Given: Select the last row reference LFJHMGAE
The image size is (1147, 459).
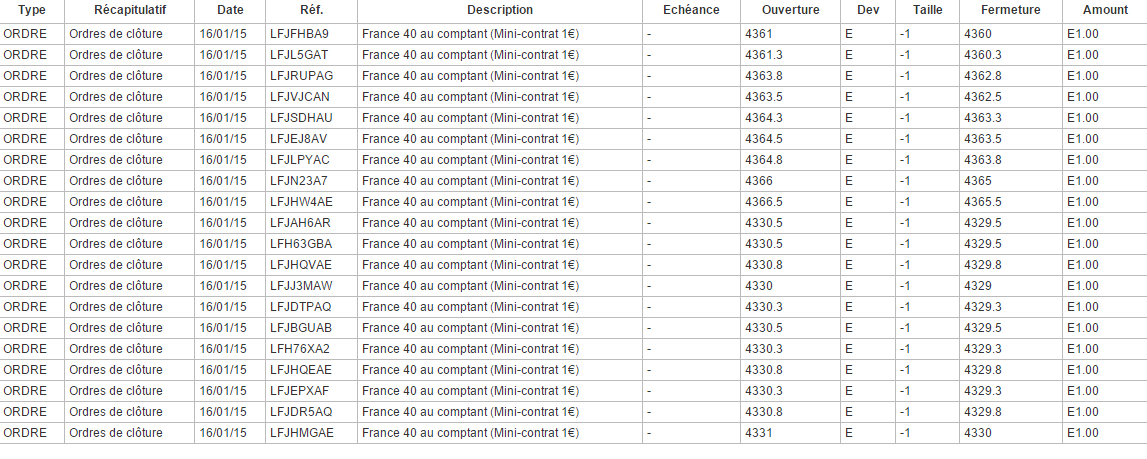Looking at the screenshot, I should point(301,433).
